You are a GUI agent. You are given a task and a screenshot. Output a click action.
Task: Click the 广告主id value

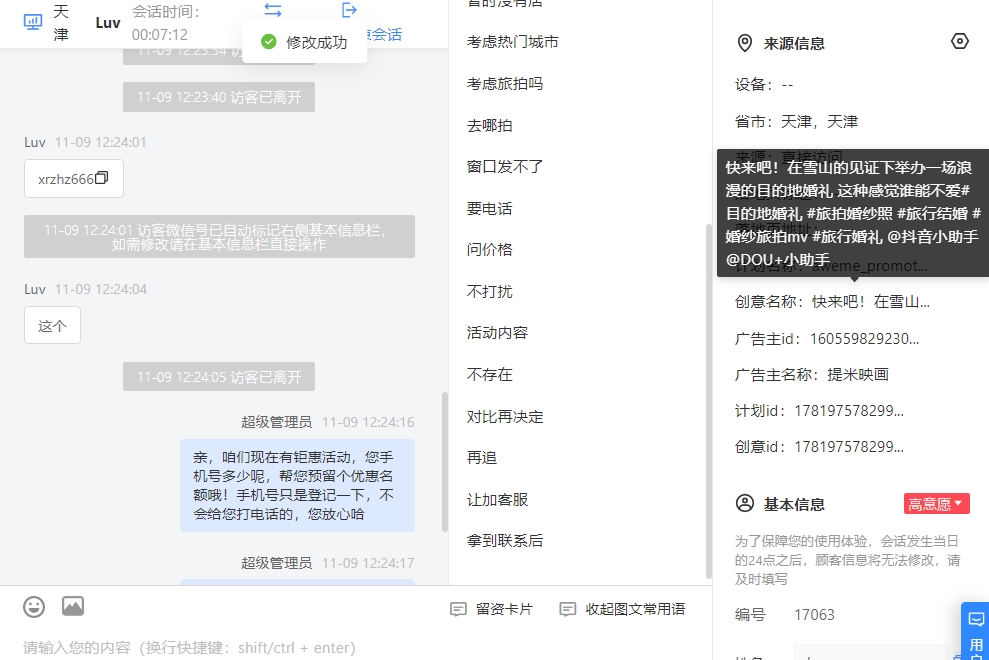point(864,339)
